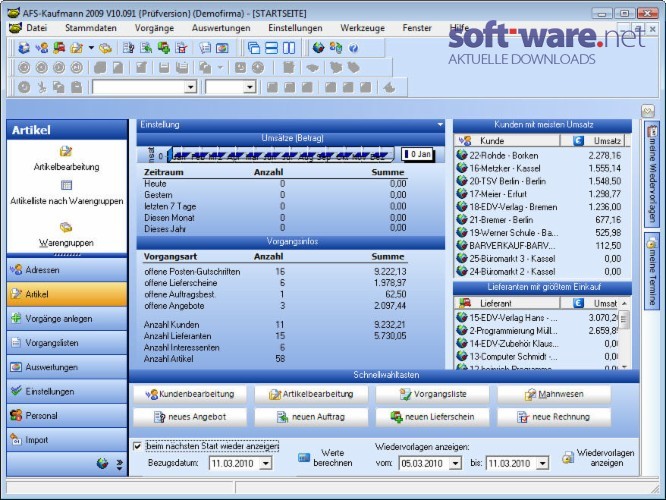The image size is (666, 500).
Task: Open the 'meine Termine' side tab
Action: point(652,271)
